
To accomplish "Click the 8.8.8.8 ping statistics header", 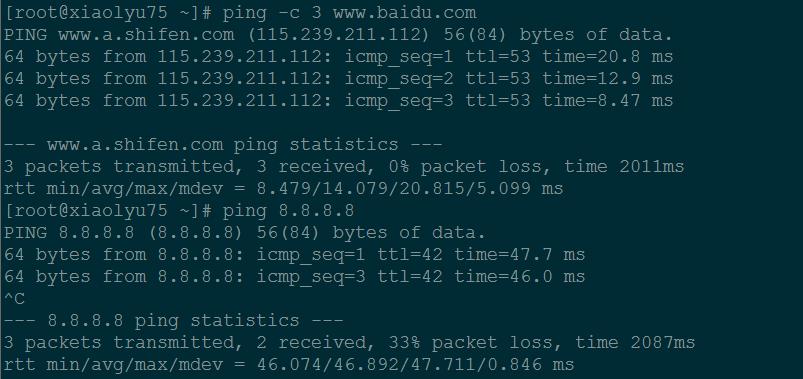I will (x=174, y=321).
